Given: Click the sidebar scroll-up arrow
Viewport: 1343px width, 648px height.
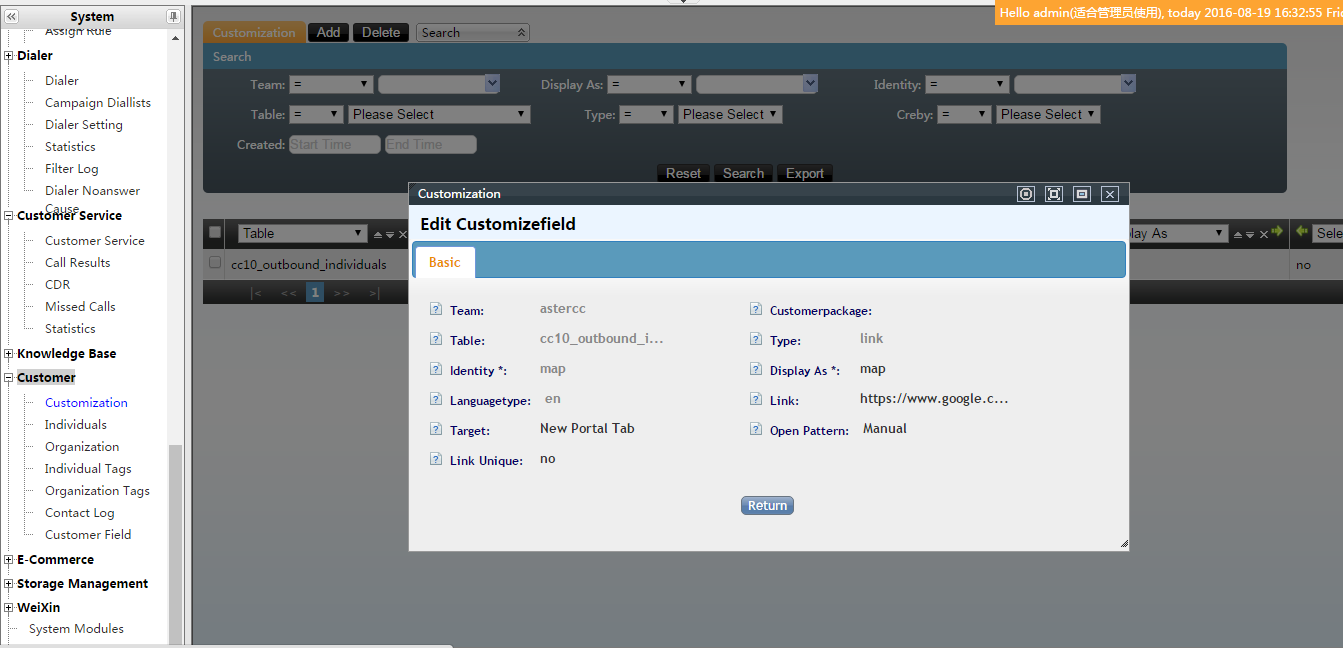Looking at the screenshot, I should 176,38.
